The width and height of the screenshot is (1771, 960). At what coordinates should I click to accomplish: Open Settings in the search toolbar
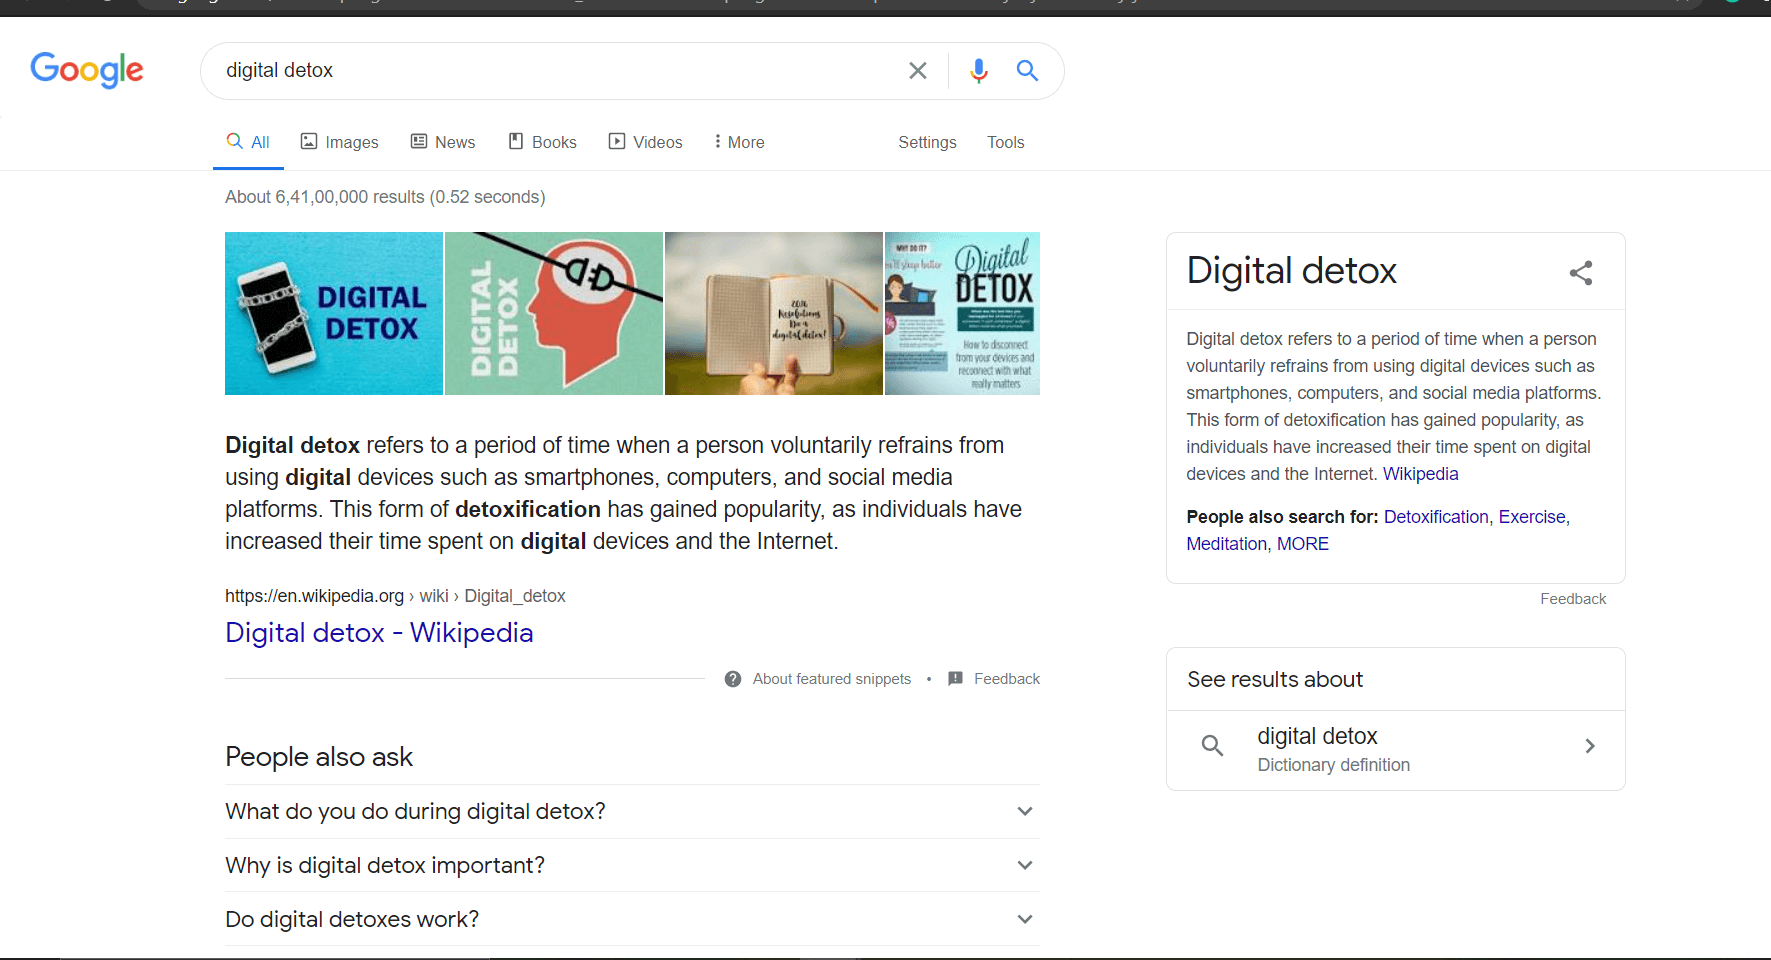click(x=927, y=142)
